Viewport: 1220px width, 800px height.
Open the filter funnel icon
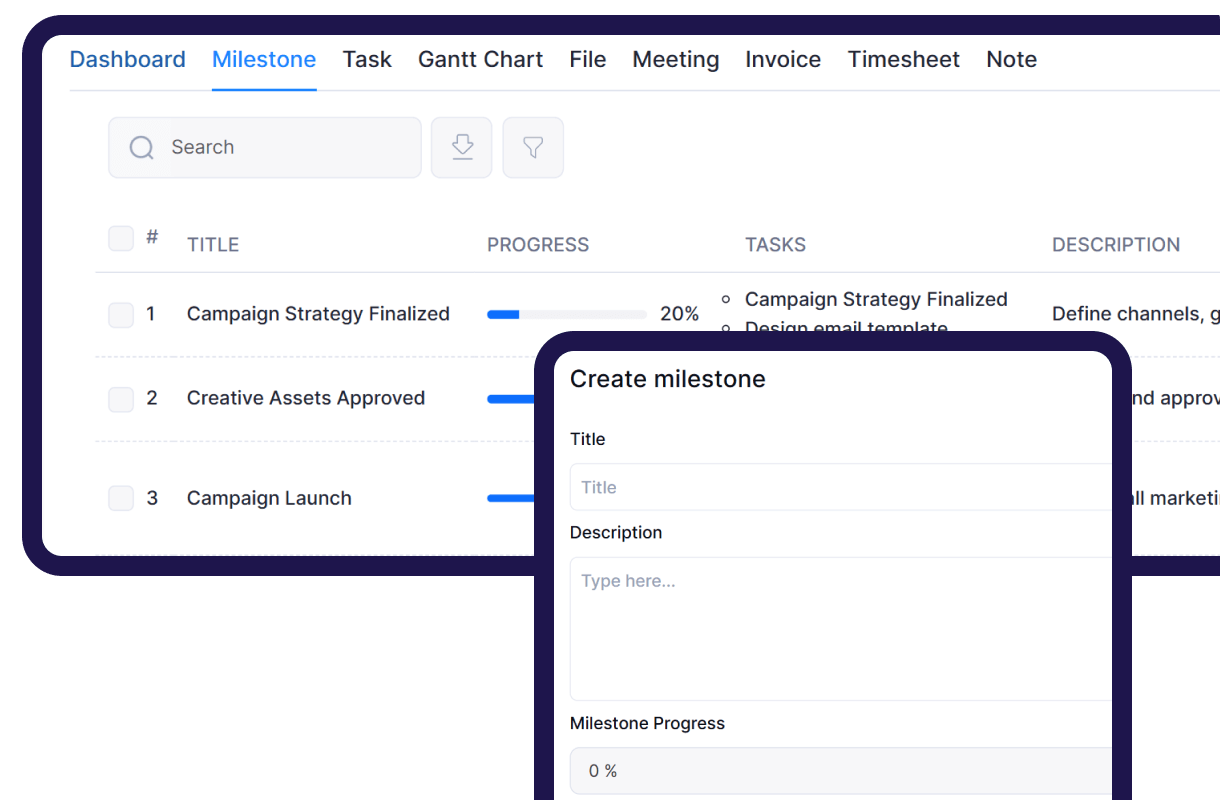click(533, 148)
